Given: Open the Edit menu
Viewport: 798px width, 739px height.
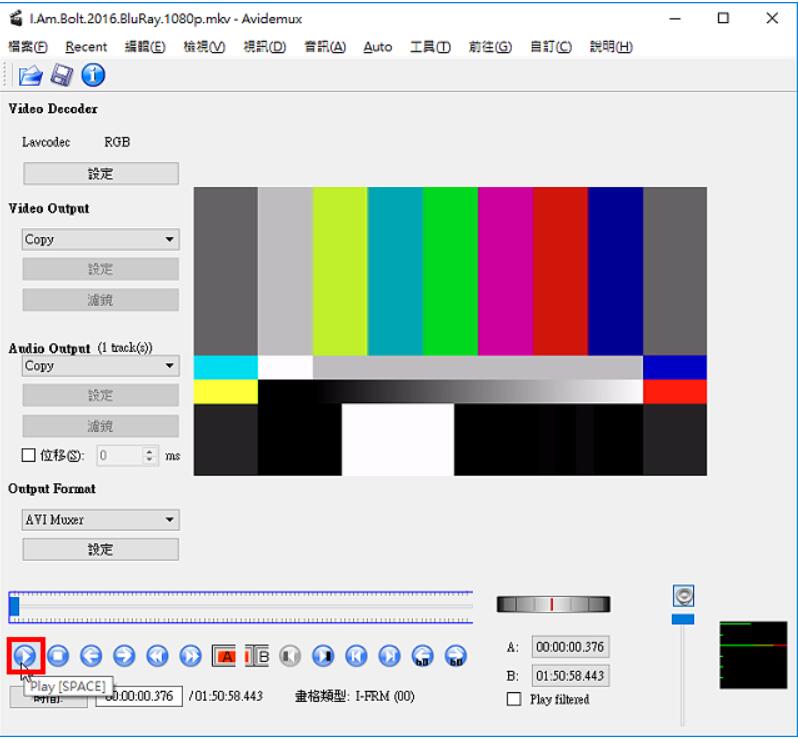Looking at the screenshot, I should (x=145, y=47).
